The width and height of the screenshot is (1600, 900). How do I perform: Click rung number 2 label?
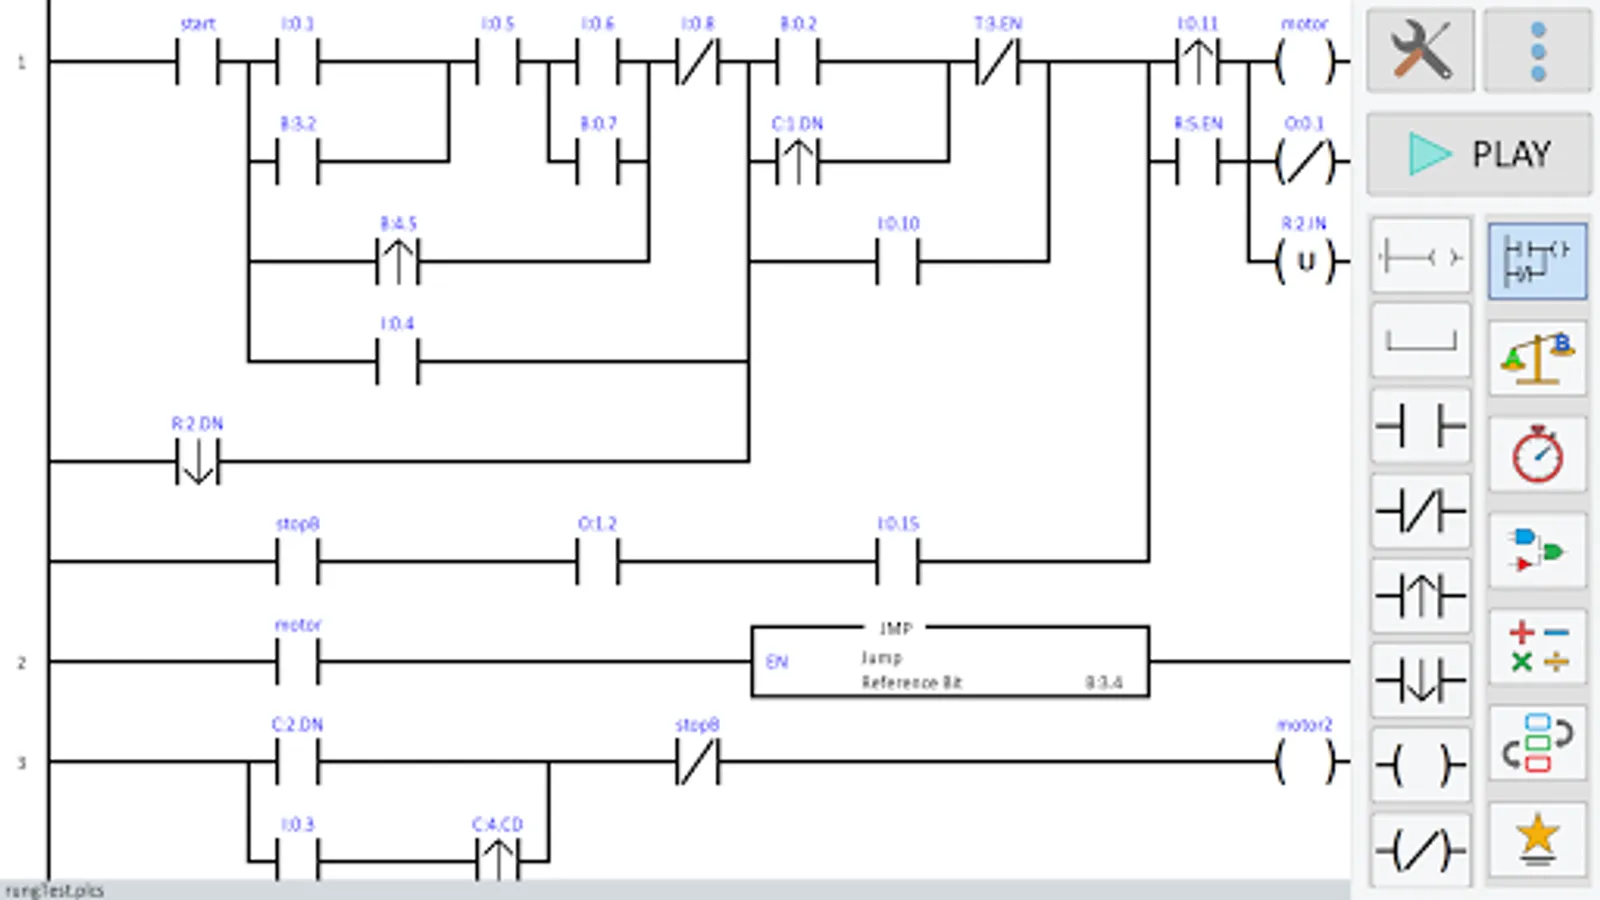click(x=21, y=662)
